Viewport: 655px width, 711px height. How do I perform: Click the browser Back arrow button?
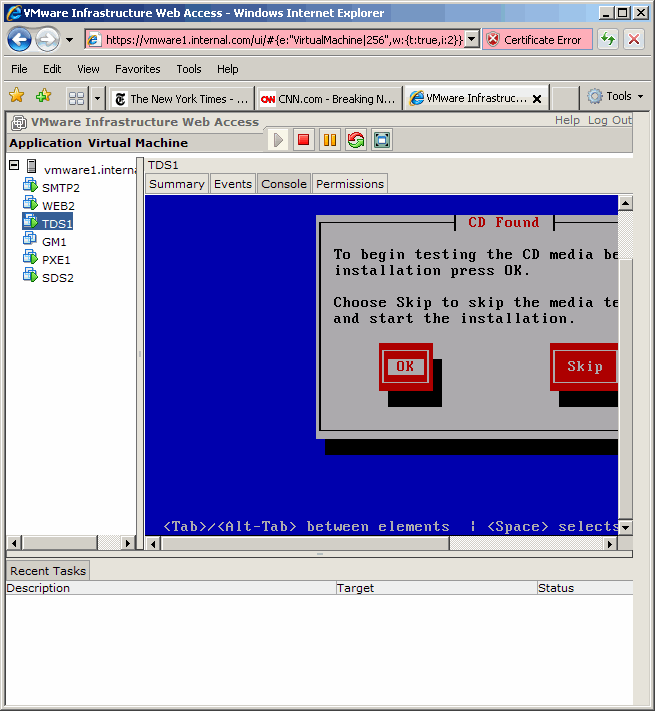point(19,40)
